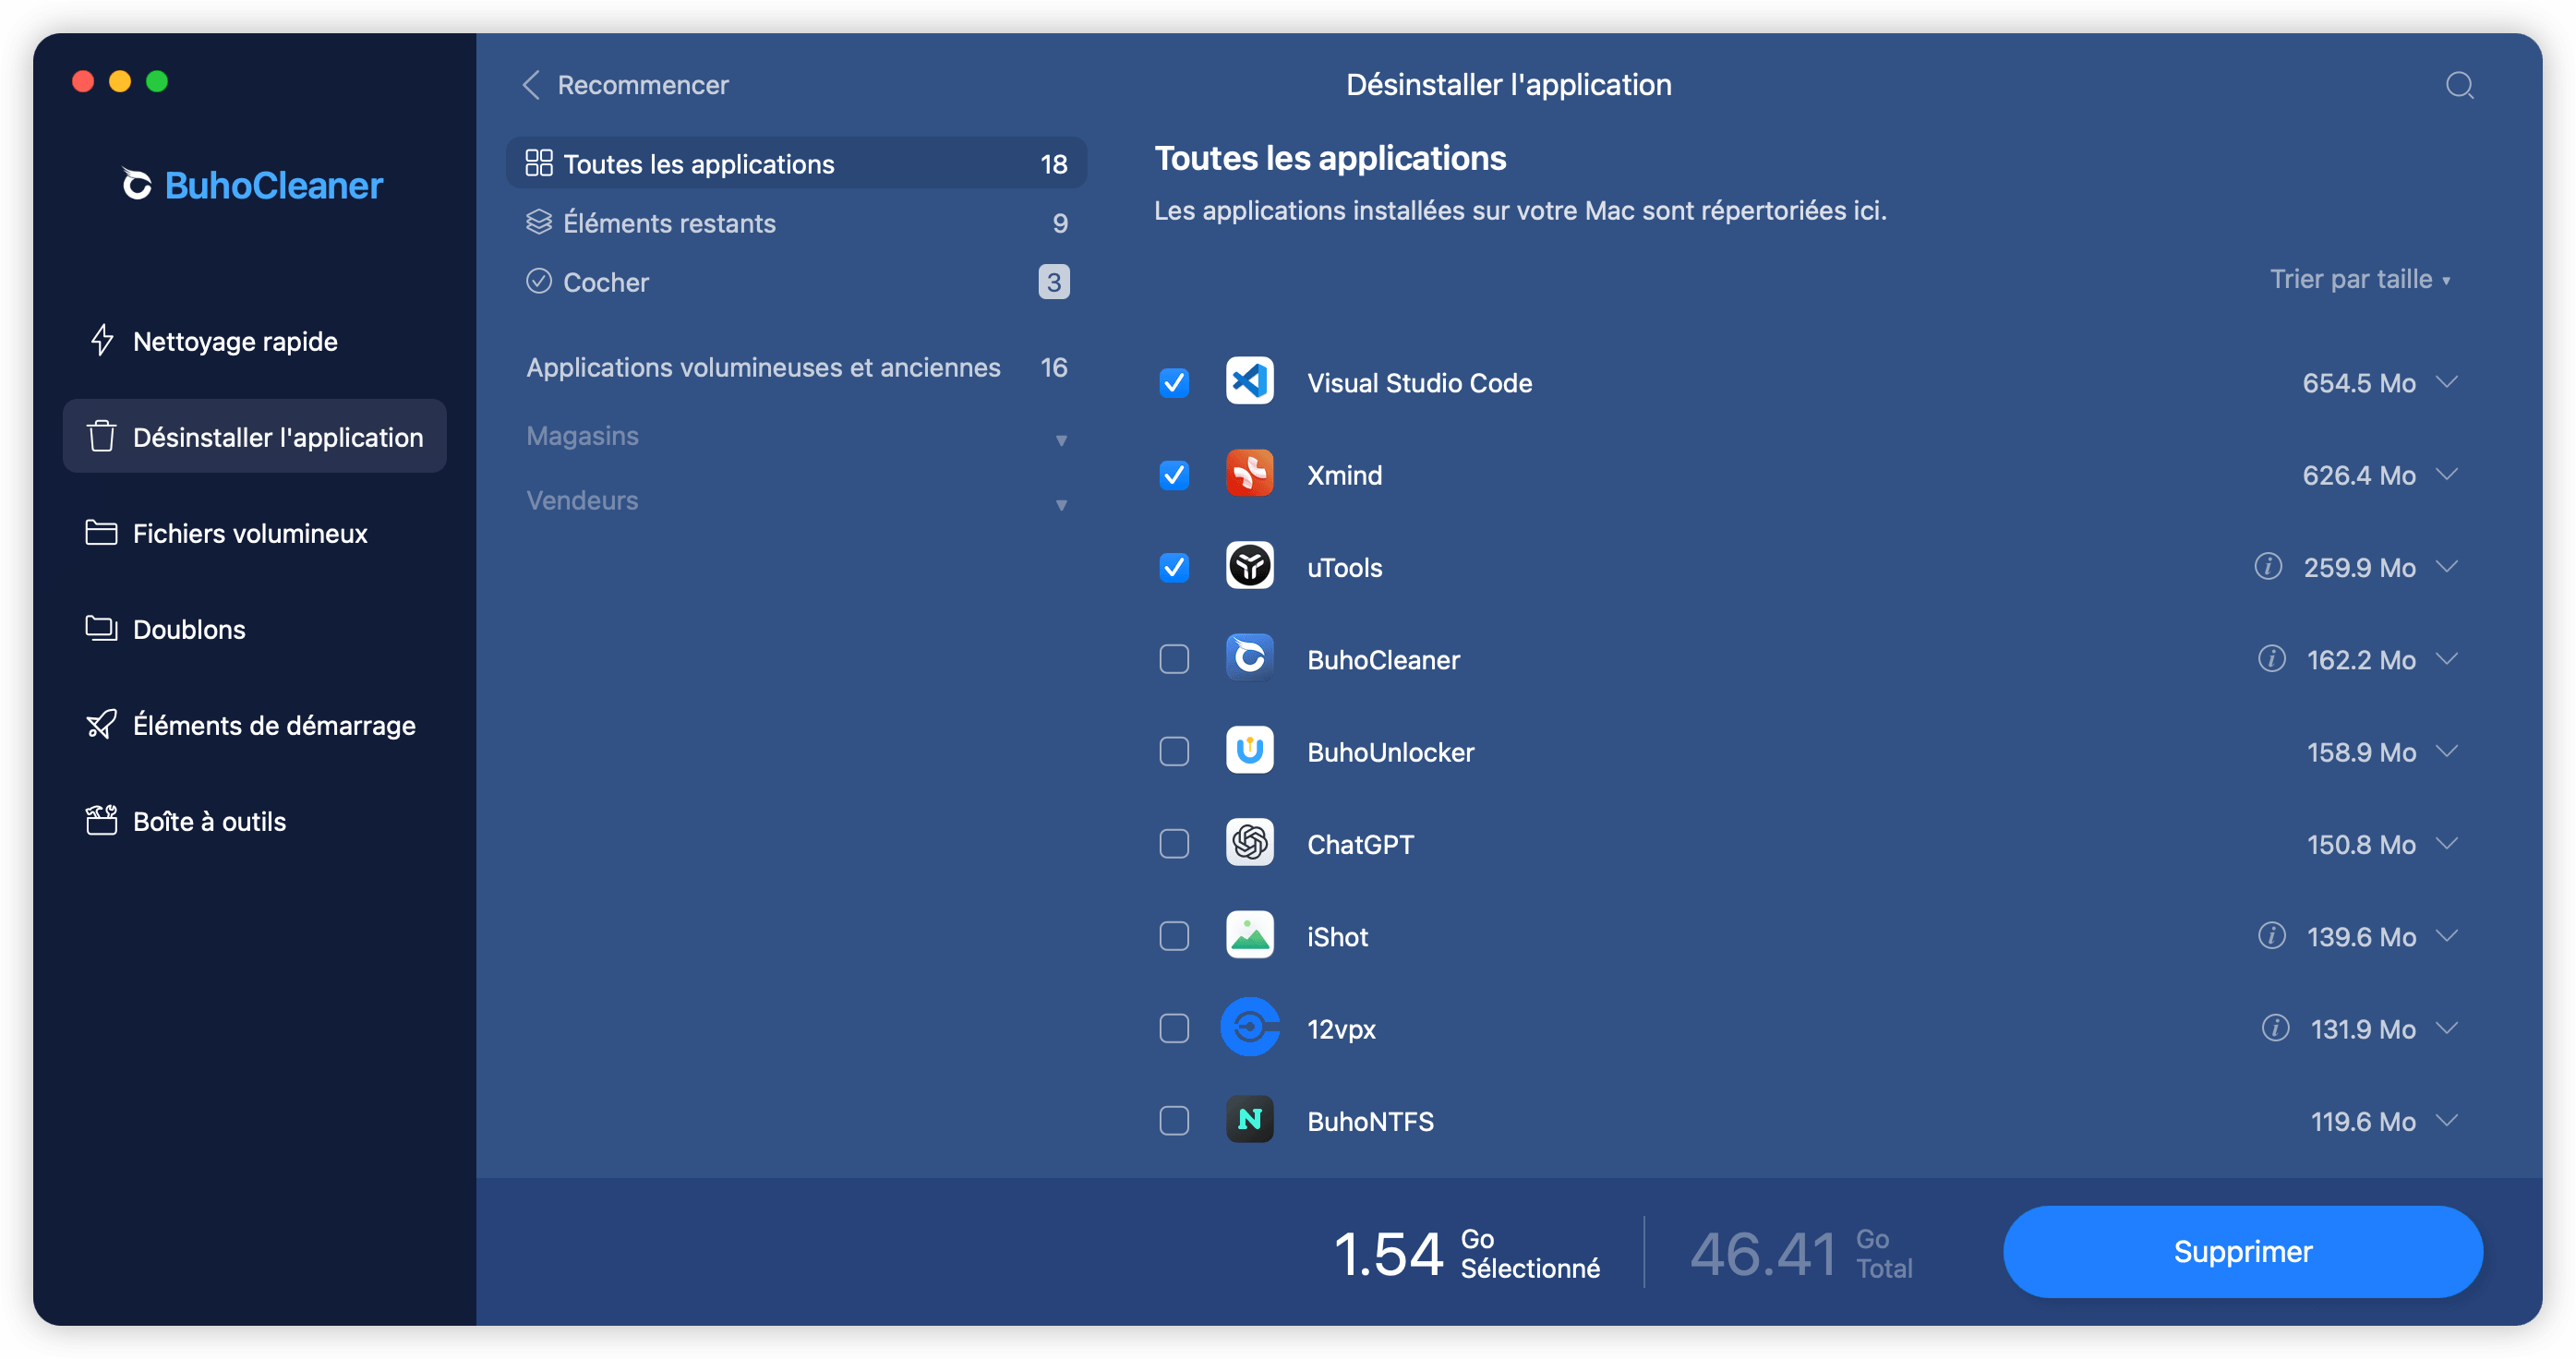The image size is (2576, 1359).
Task: Select Désinstaller l'application in the sidebar
Action: tap(254, 436)
